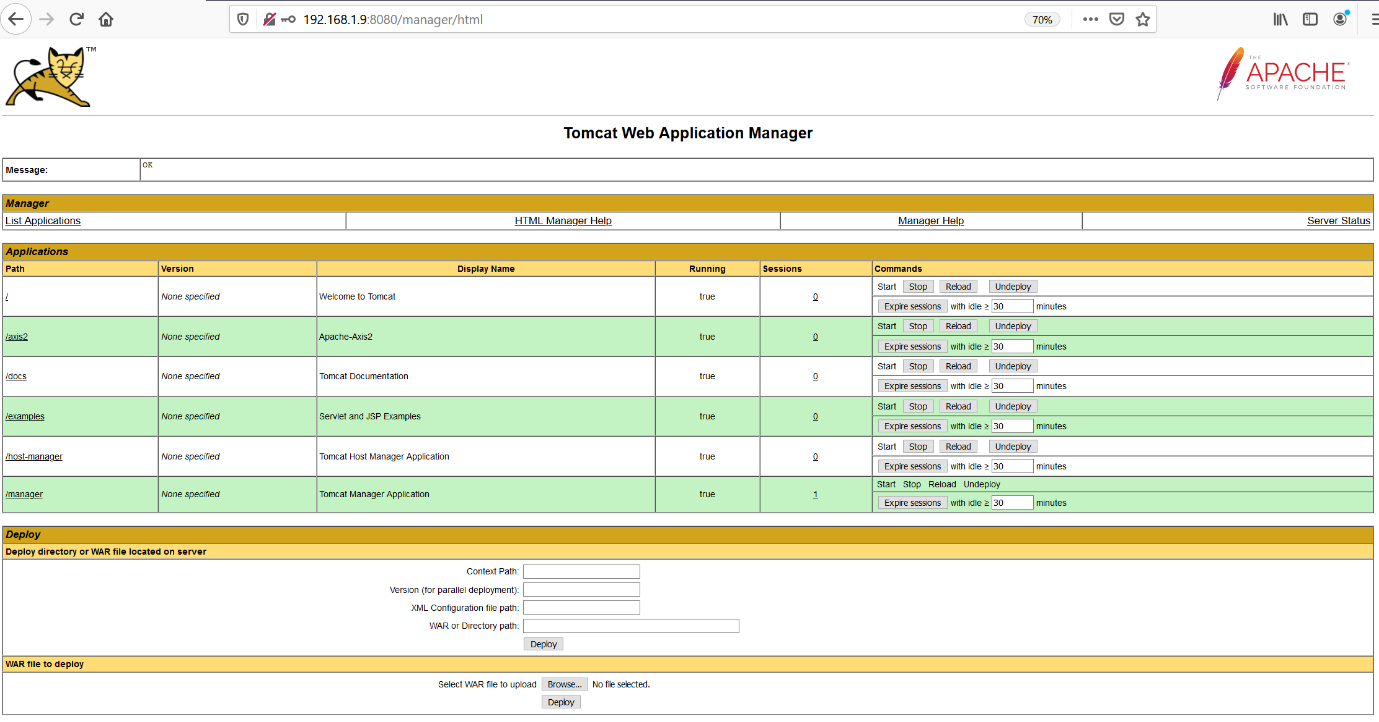
Task: Expire sessions for /host-manager app
Action: tap(912, 466)
